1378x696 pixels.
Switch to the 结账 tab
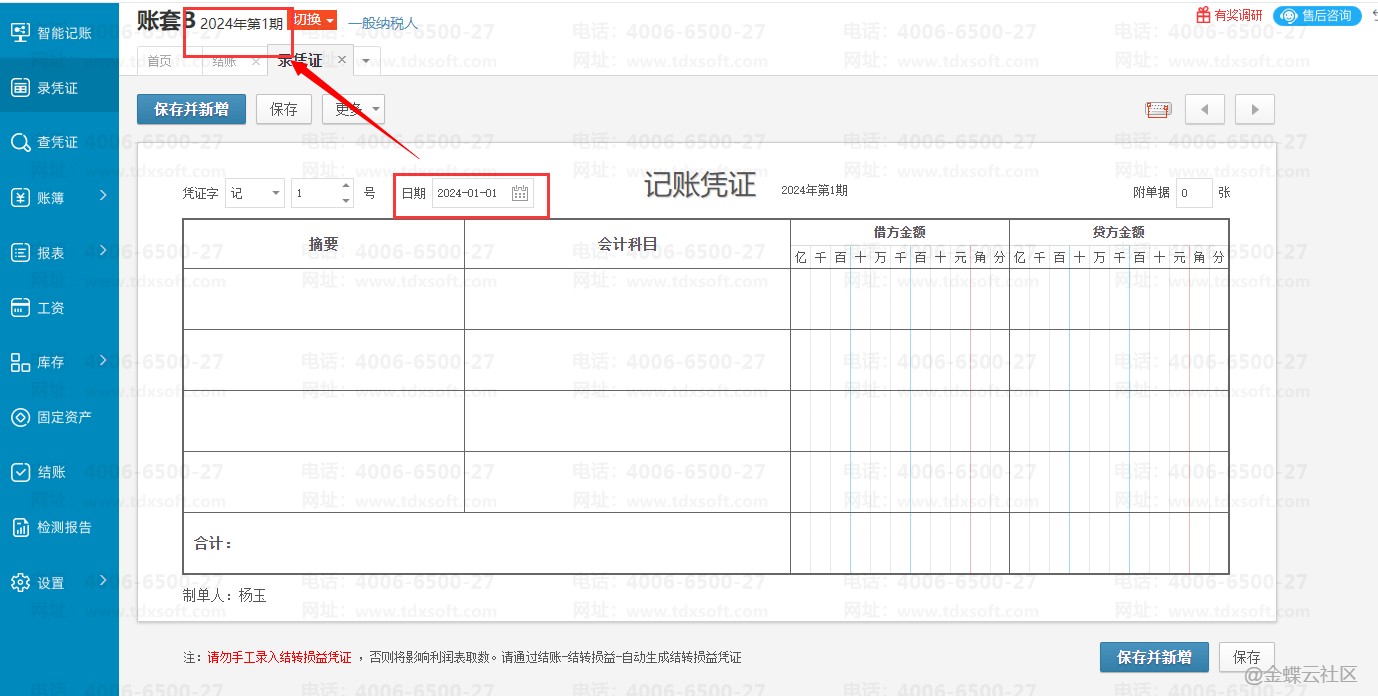click(224, 61)
